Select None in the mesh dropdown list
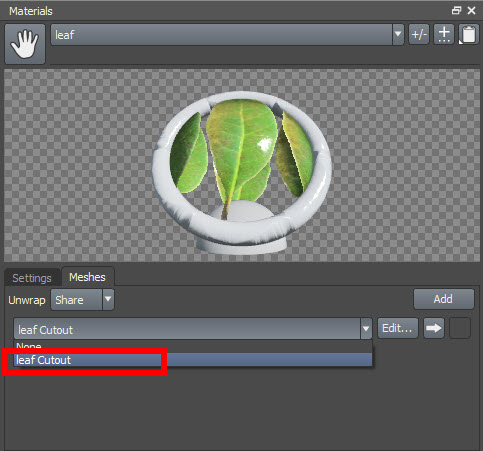 click(x=193, y=346)
